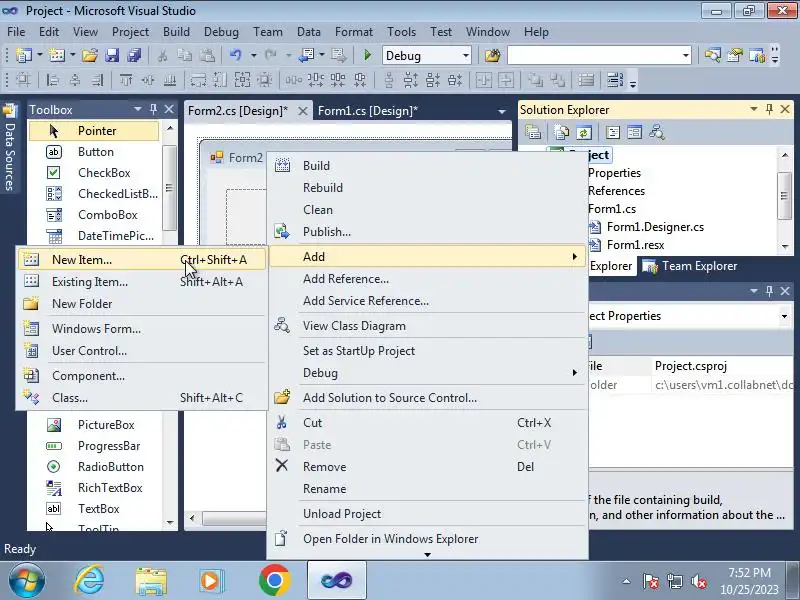Screen dimensions: 800x600
Task: Select the Pointer tool in Toolbox
Action: [x=94, y=131]
